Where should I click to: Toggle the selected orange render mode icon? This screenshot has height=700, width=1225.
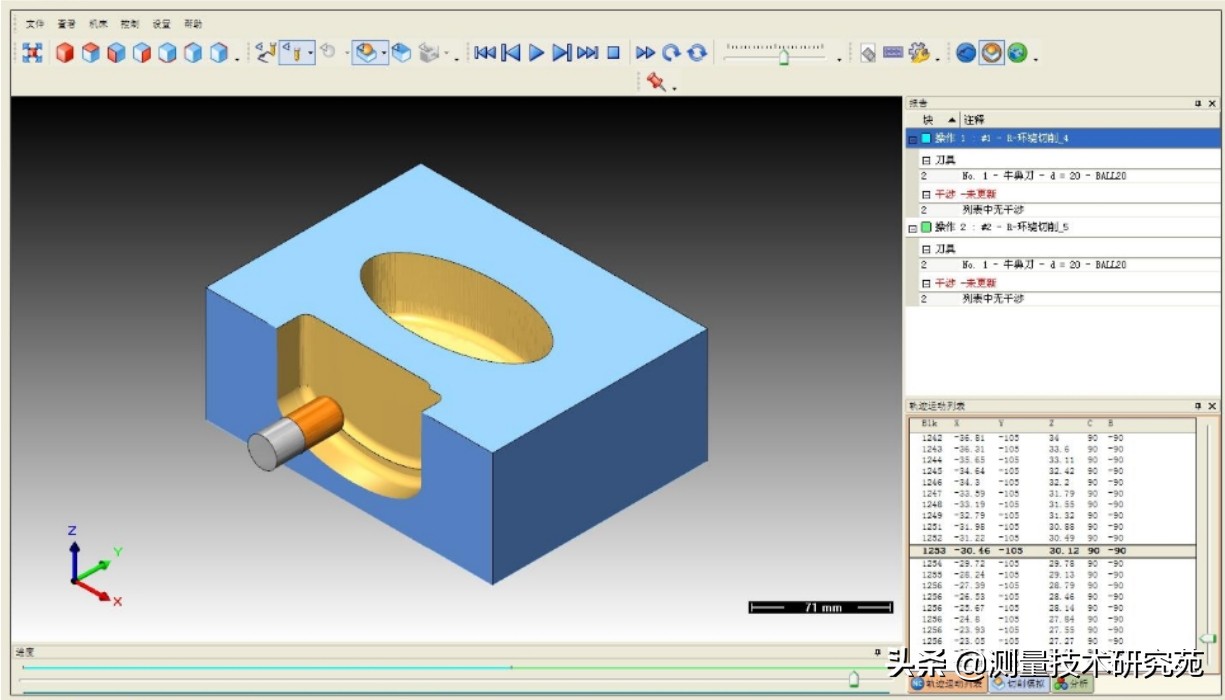[991, 53]
